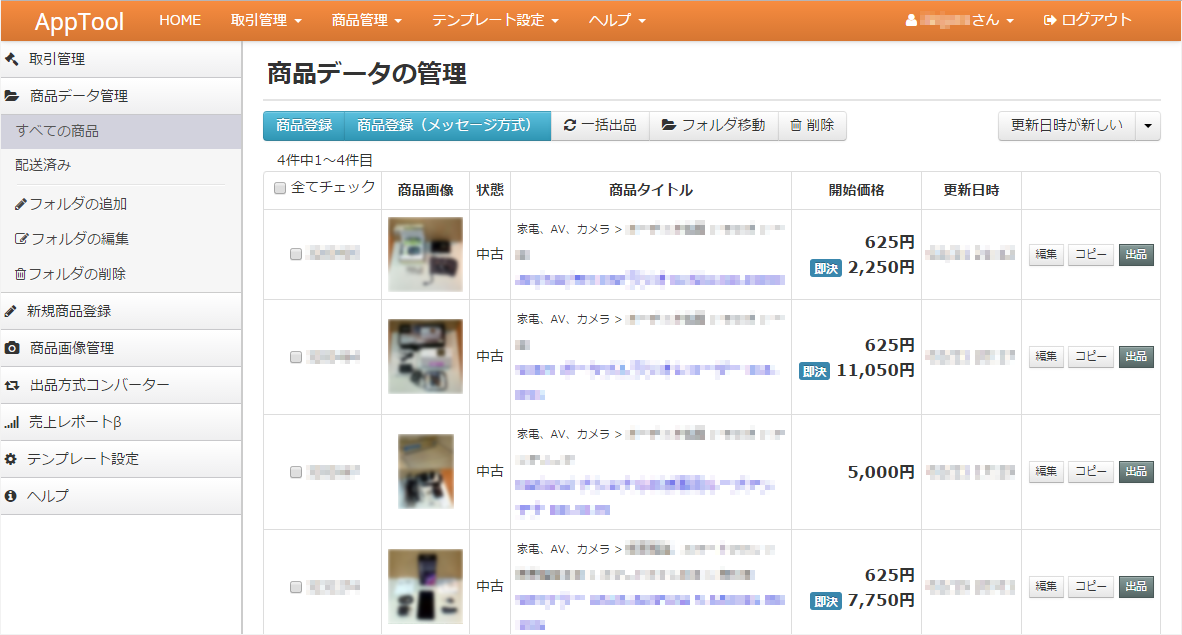Click 出品 button for the 5,000円 item
Viewport: 1182px width, 635px height.
pos(1136,471)
